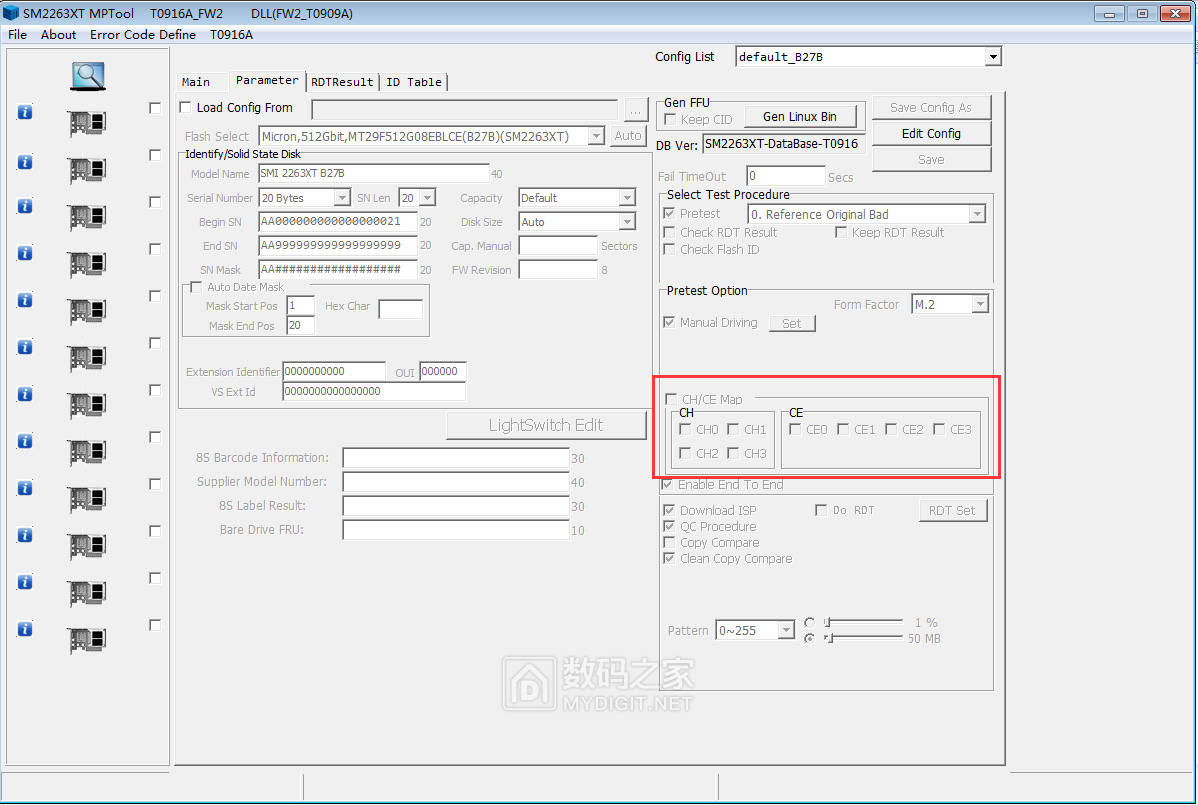Uncheck the QC Procedure option
This screenshot has height=805, width=1198.
[x=669, y=526]
